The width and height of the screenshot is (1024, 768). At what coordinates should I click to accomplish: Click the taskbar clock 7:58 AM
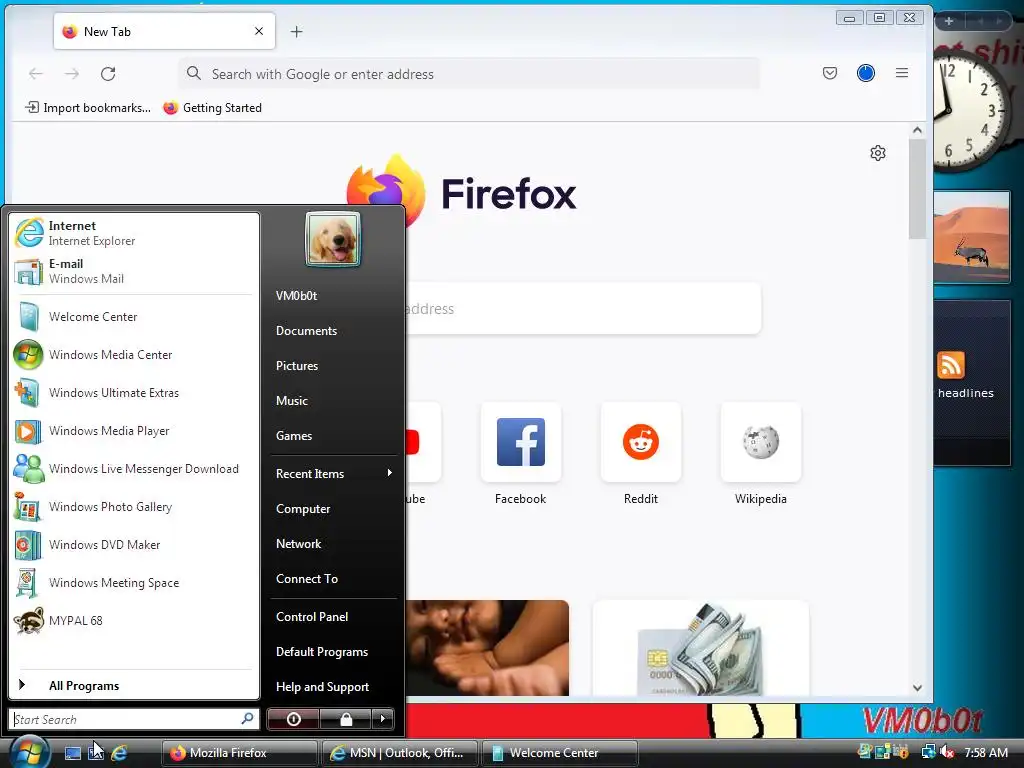point(986,753)
